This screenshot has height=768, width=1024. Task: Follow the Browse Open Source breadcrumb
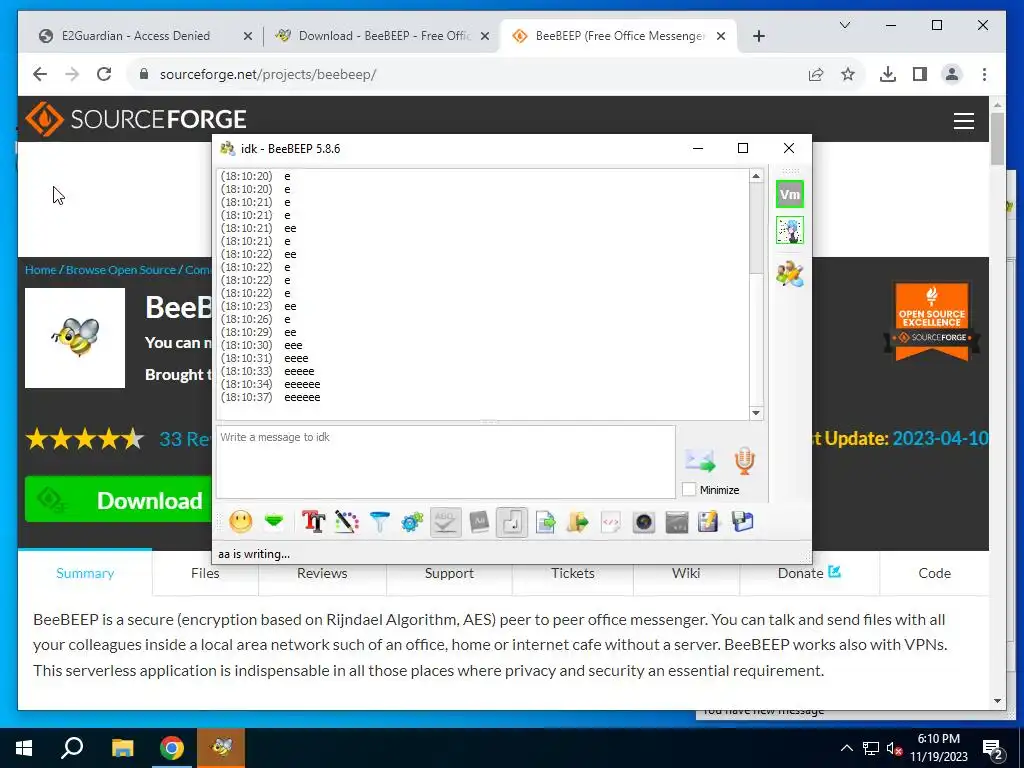(121, 270)
